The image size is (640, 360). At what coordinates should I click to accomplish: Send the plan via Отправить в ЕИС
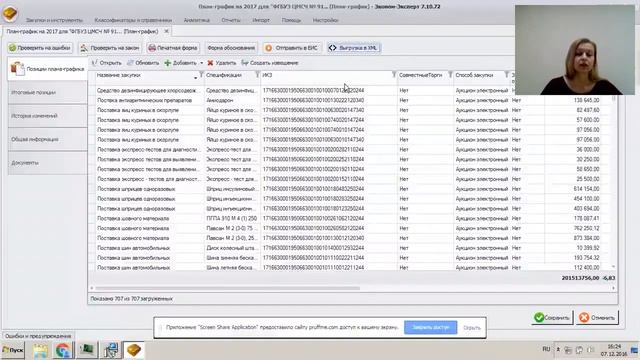tap(292, 48)
